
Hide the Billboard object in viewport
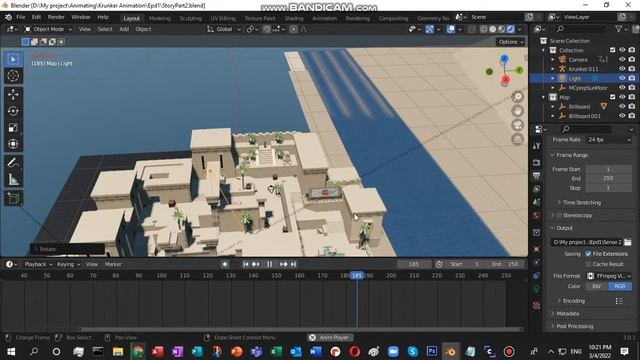pos(622,107)
